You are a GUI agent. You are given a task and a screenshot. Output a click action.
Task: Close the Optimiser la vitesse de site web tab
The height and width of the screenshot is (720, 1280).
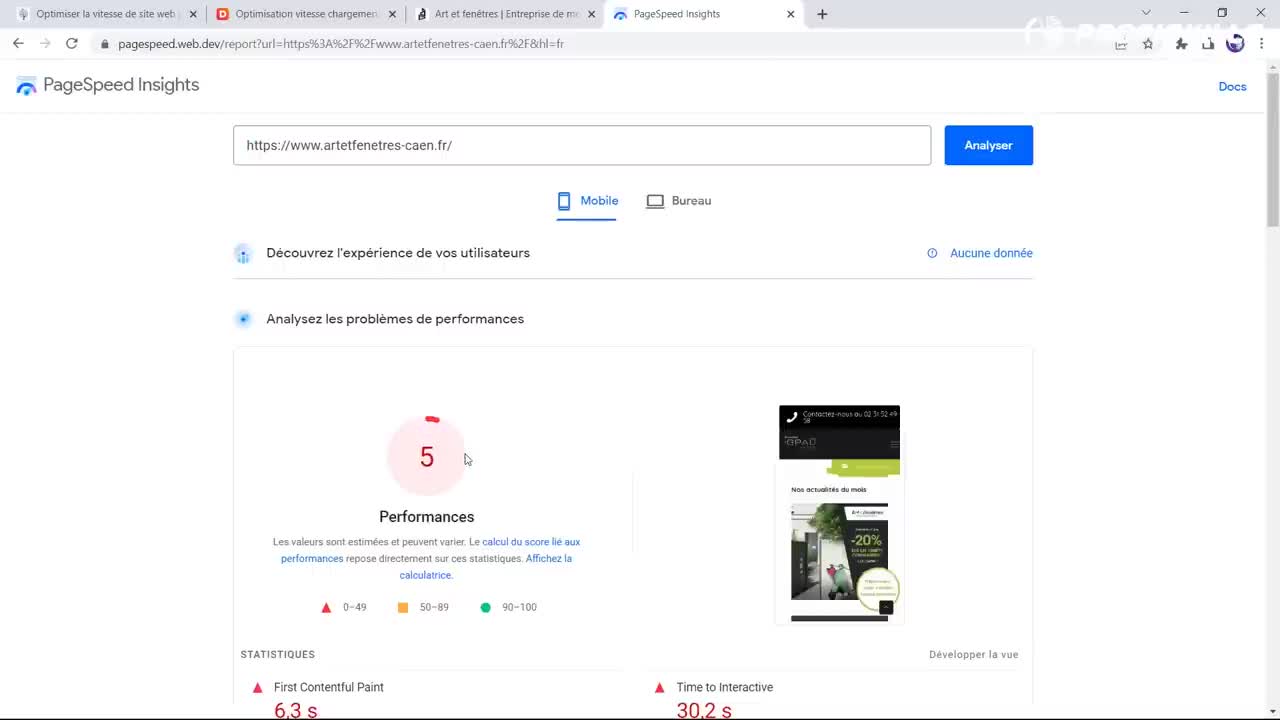click(x=193, y=14)
